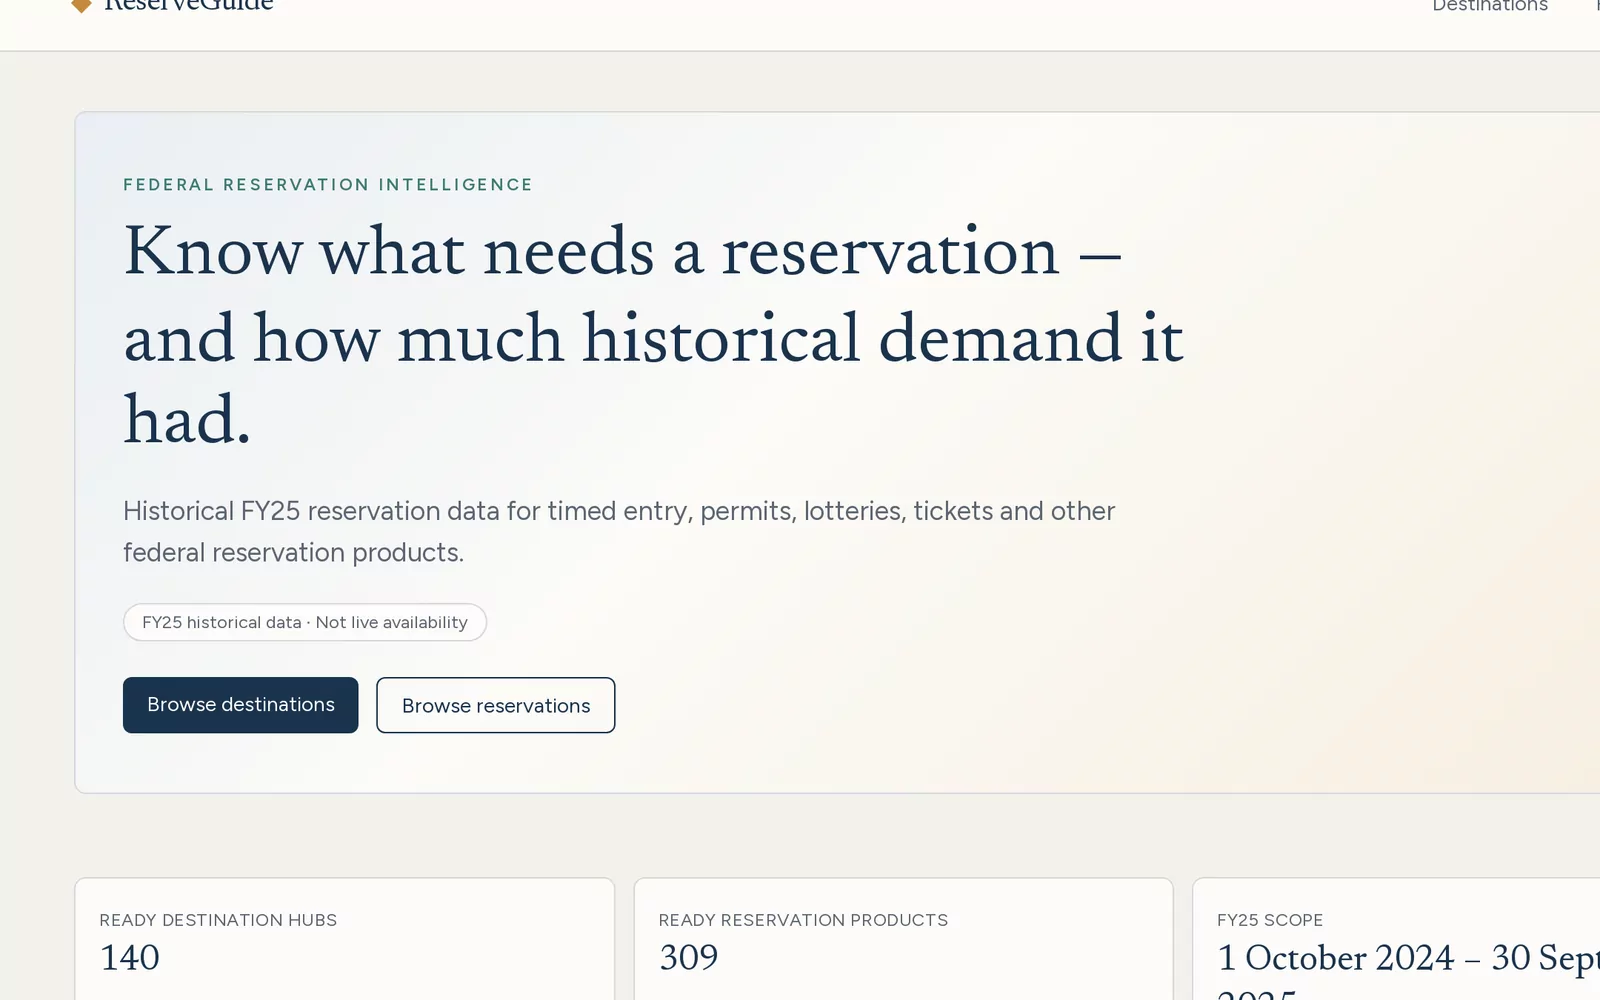Click the 309 reservation products value
The image size is (1600, 1000).
pos(688,958)
